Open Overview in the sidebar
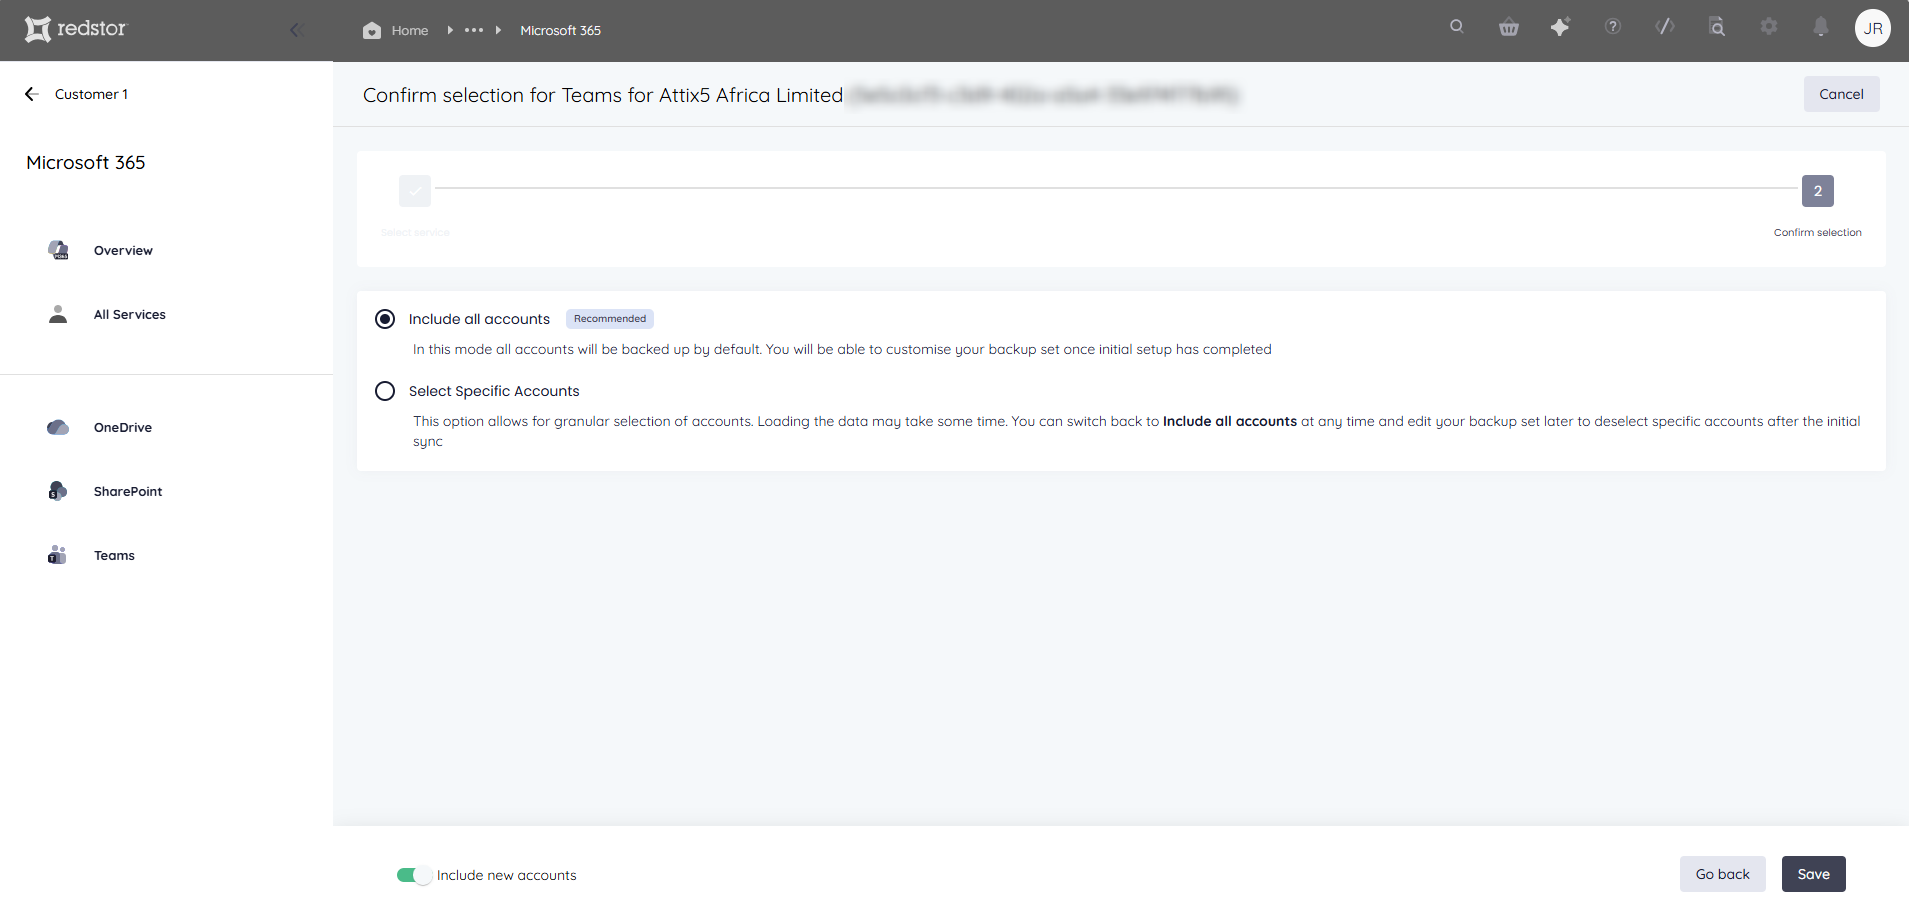1909x917 pixels. [x=123, y=251]
